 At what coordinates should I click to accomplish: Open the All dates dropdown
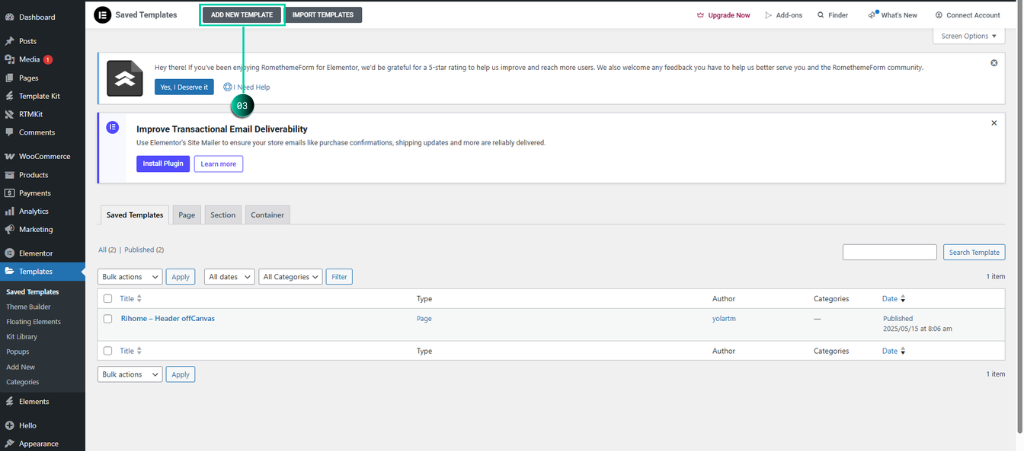(x=229, y=277)
